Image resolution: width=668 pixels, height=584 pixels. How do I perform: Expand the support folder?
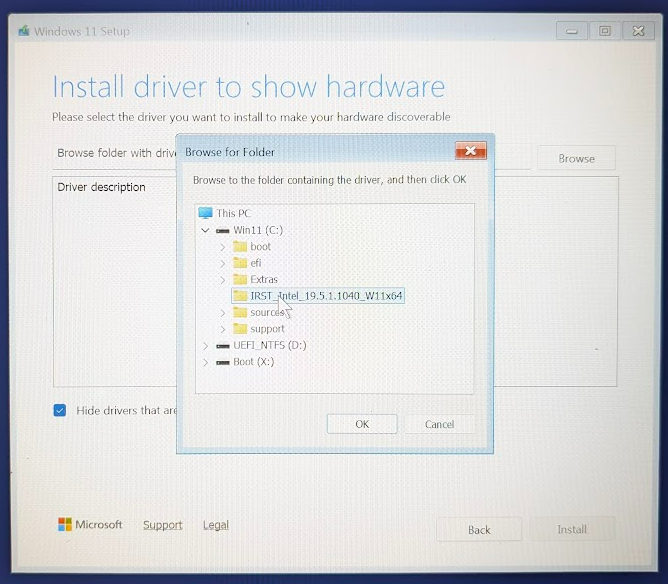(x=222, y=329)
